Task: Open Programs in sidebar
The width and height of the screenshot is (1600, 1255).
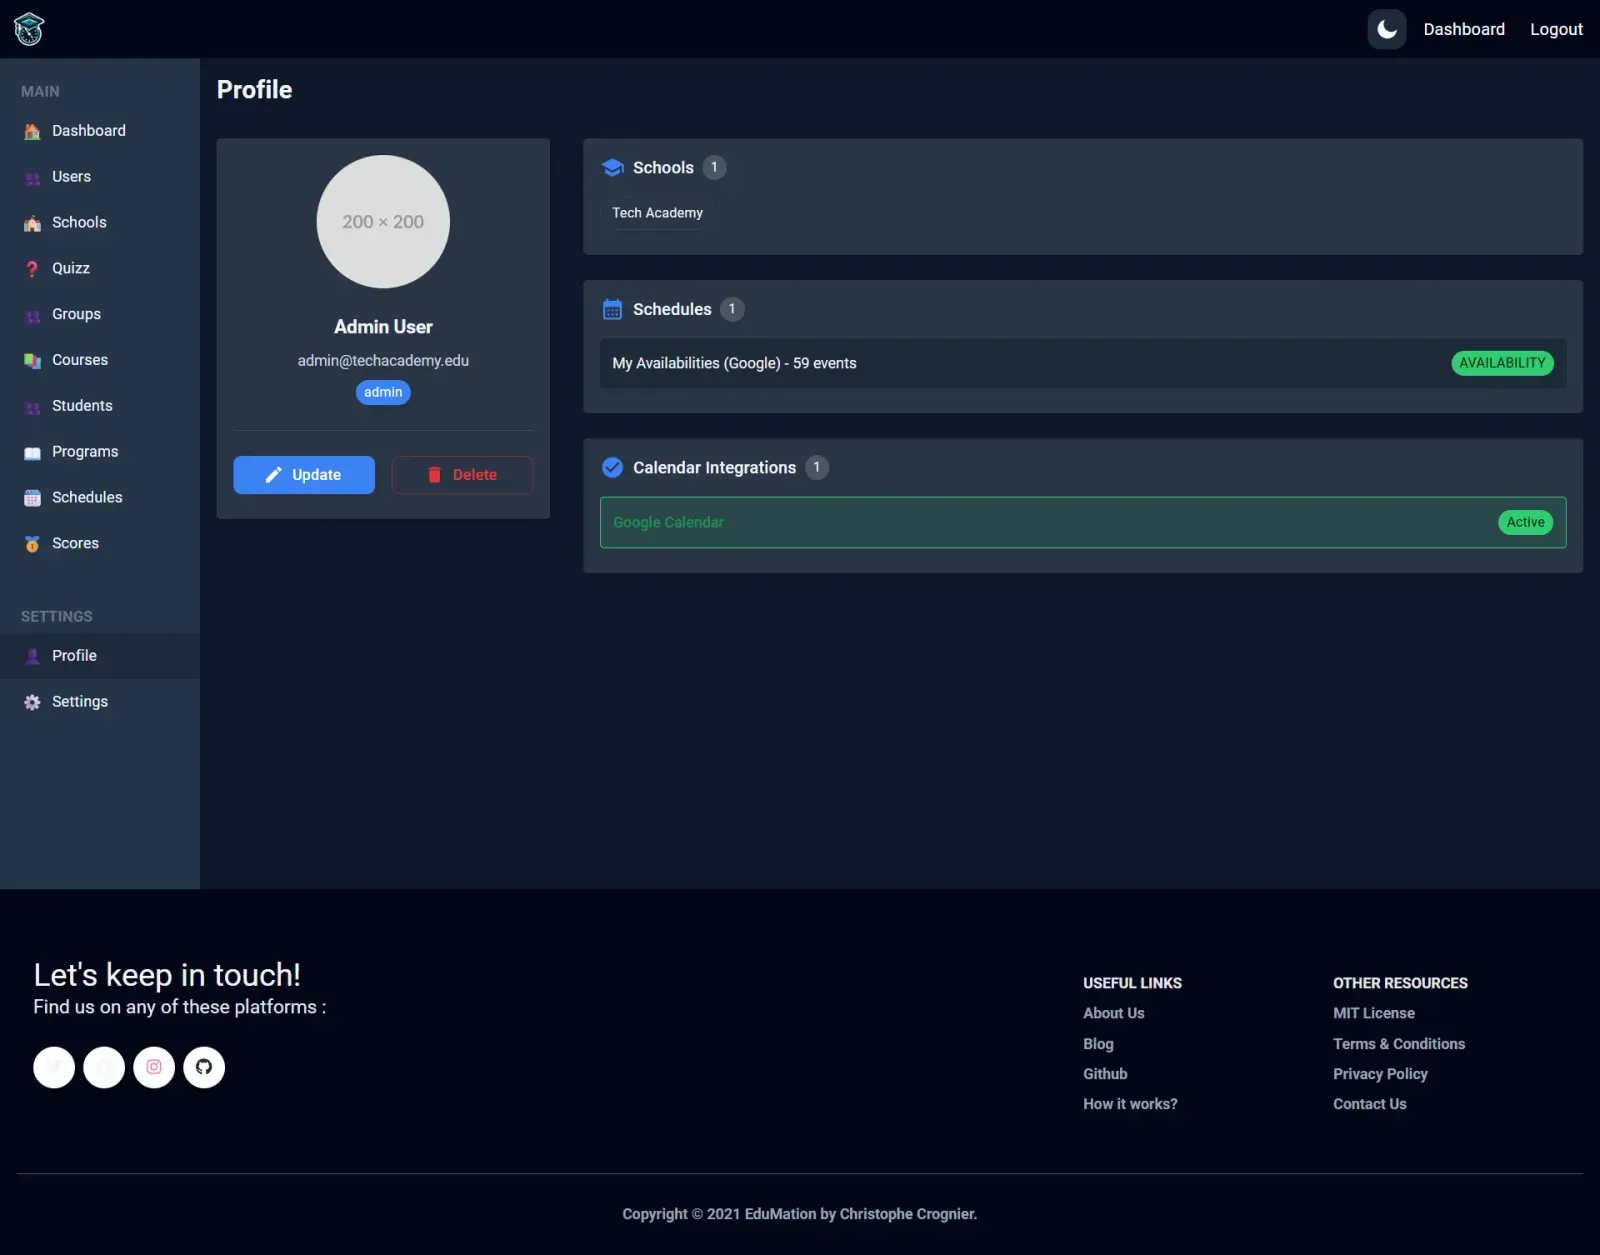Action: (100, 452)
